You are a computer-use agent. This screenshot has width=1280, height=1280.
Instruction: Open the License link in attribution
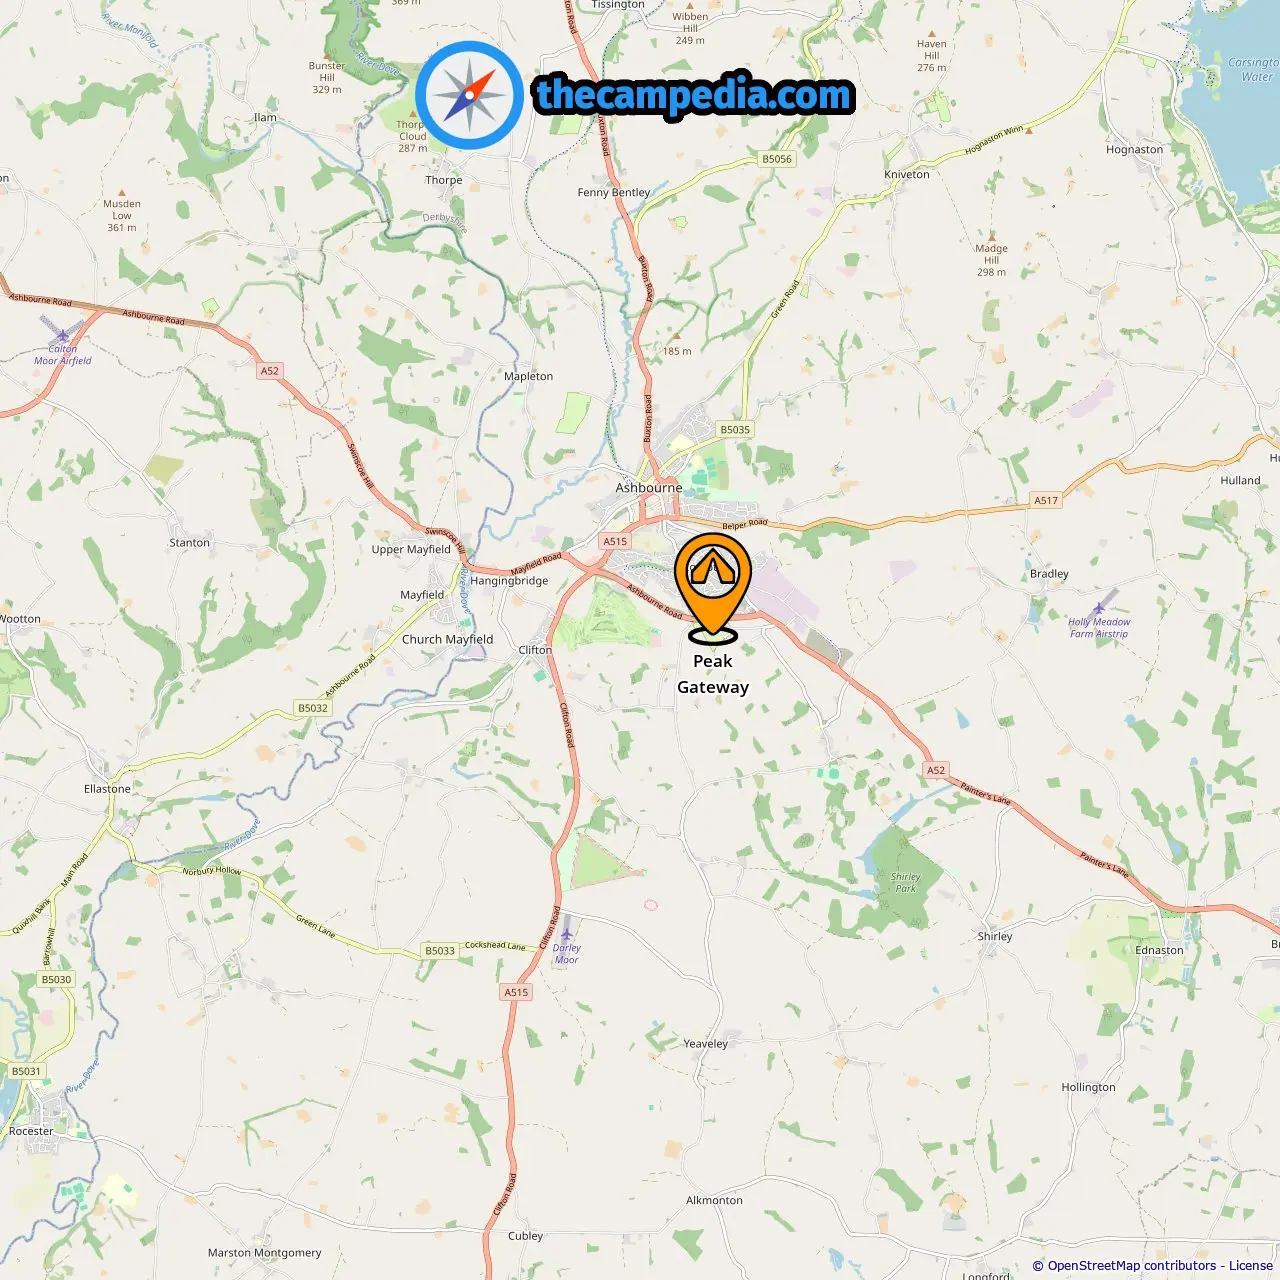1251,1265
